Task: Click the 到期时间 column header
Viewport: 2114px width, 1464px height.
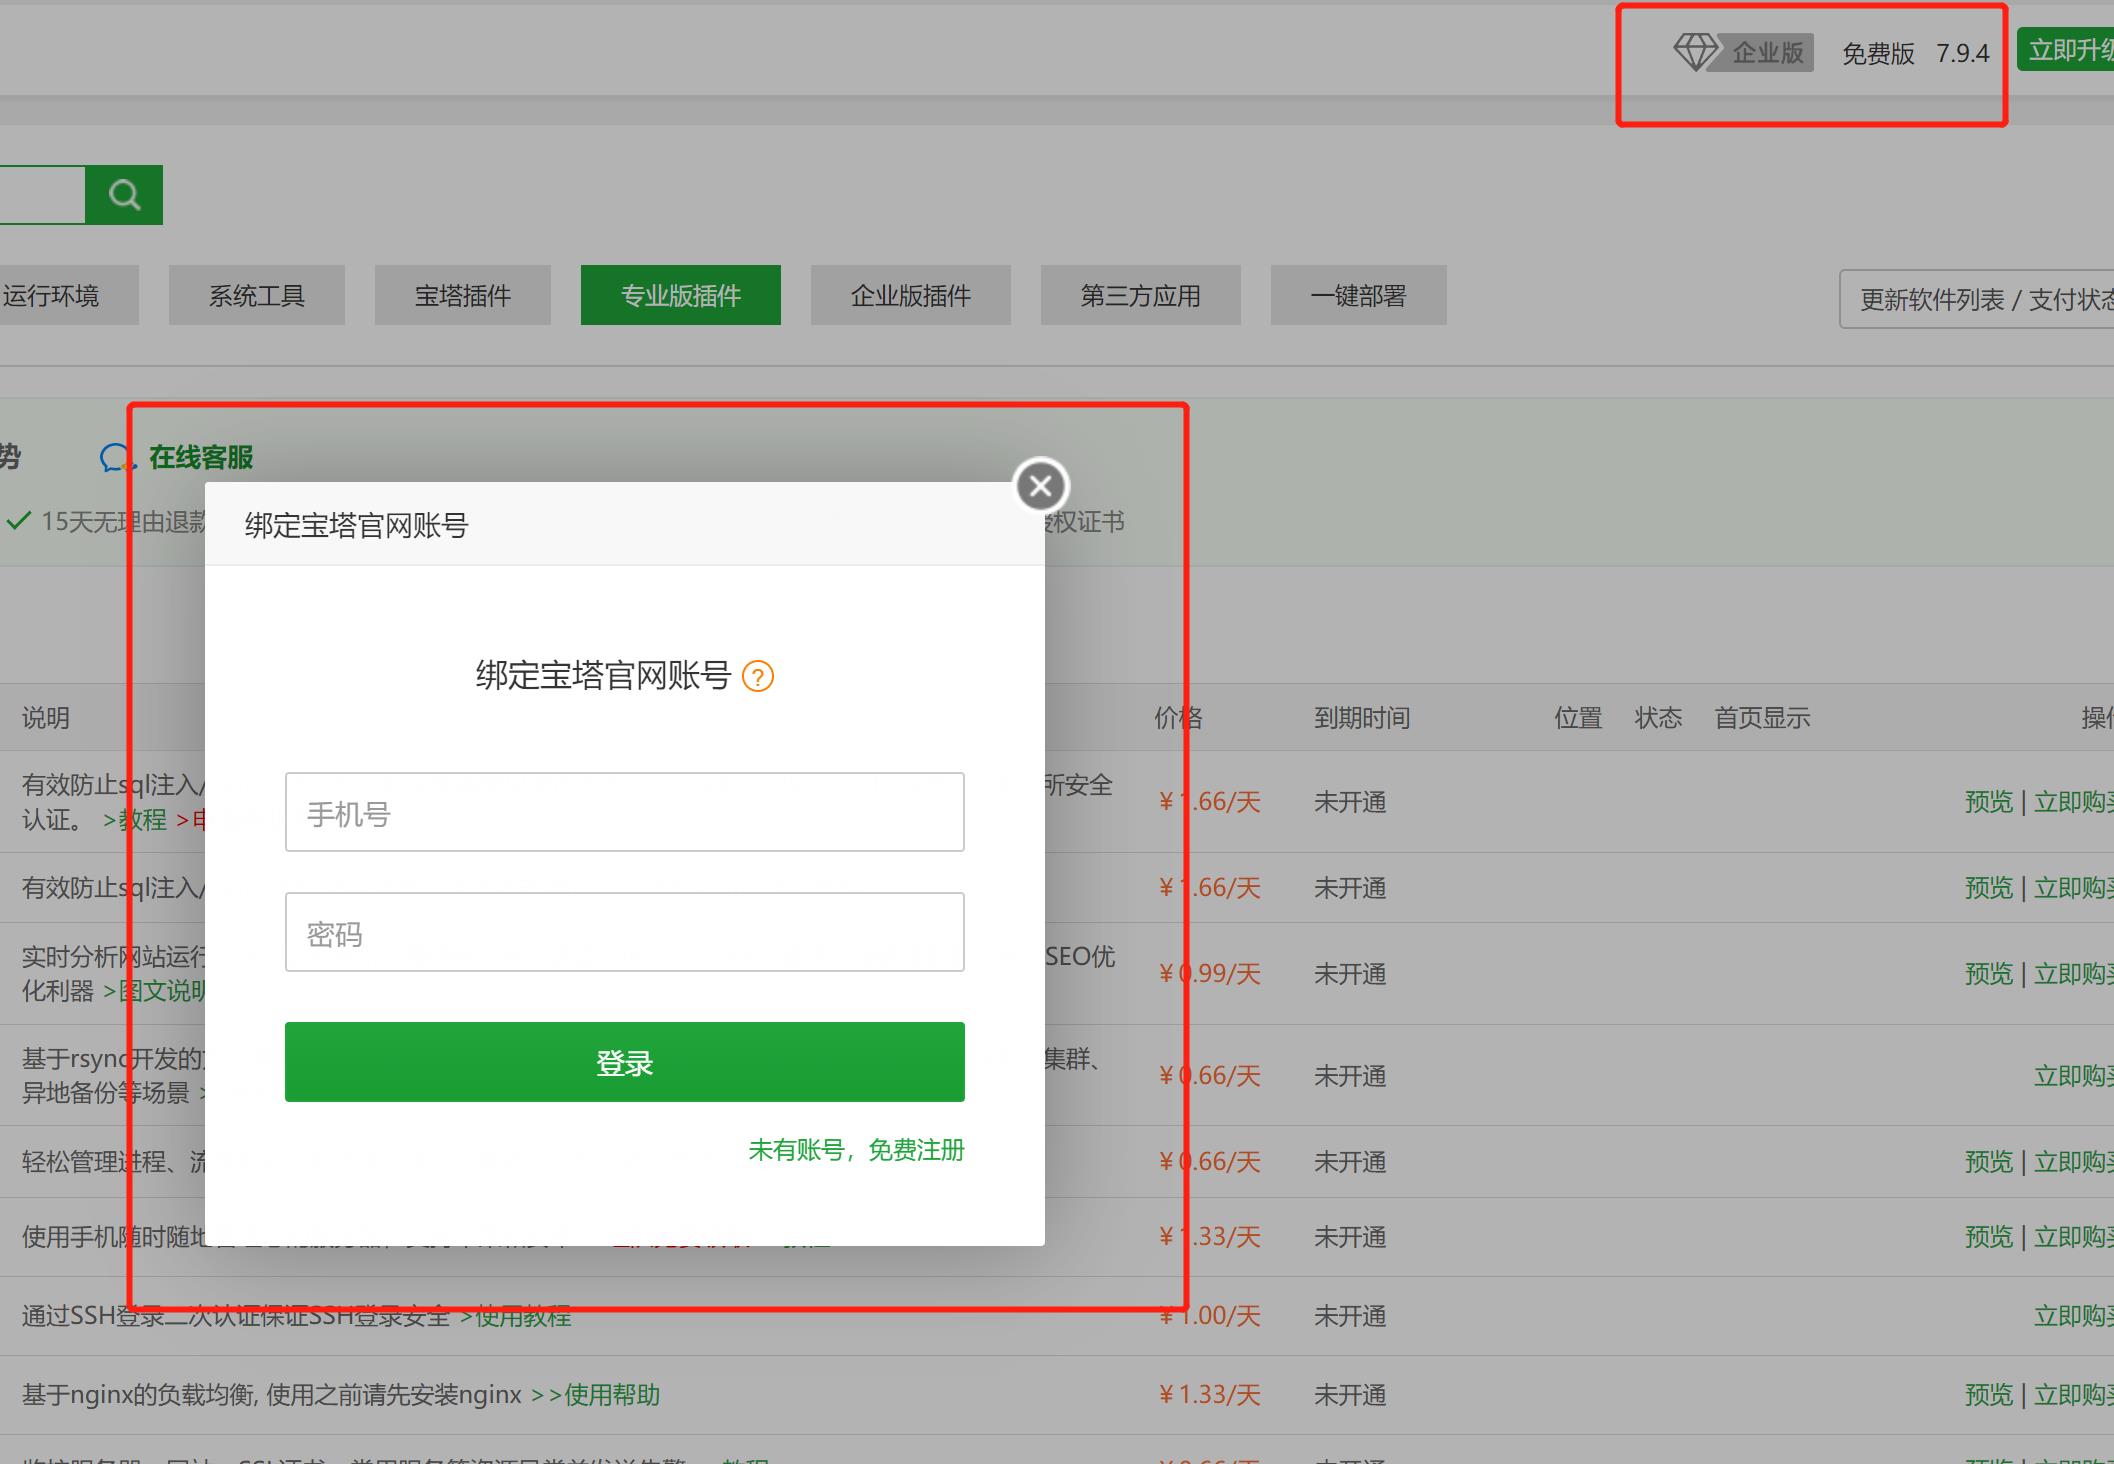Action: tap(1362, 718)
